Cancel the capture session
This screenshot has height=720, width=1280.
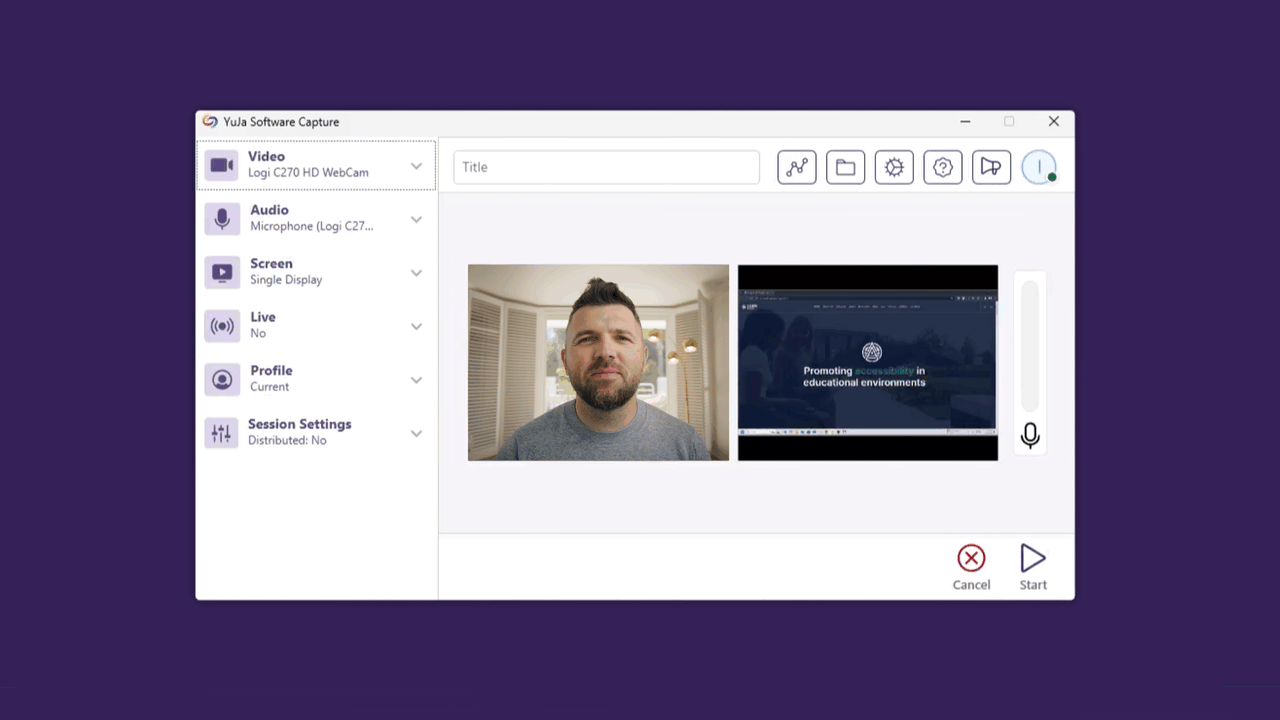(x=971, y=565)
